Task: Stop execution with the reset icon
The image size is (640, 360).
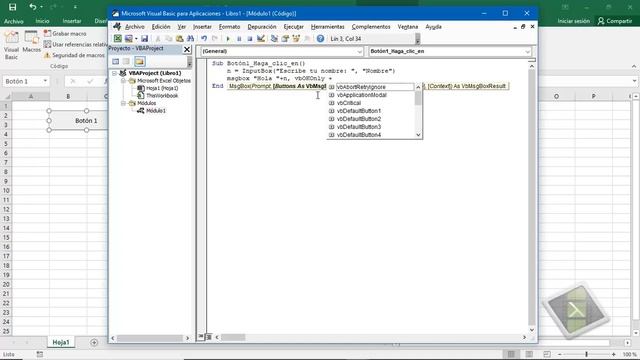Action: (x=249, y=38)
